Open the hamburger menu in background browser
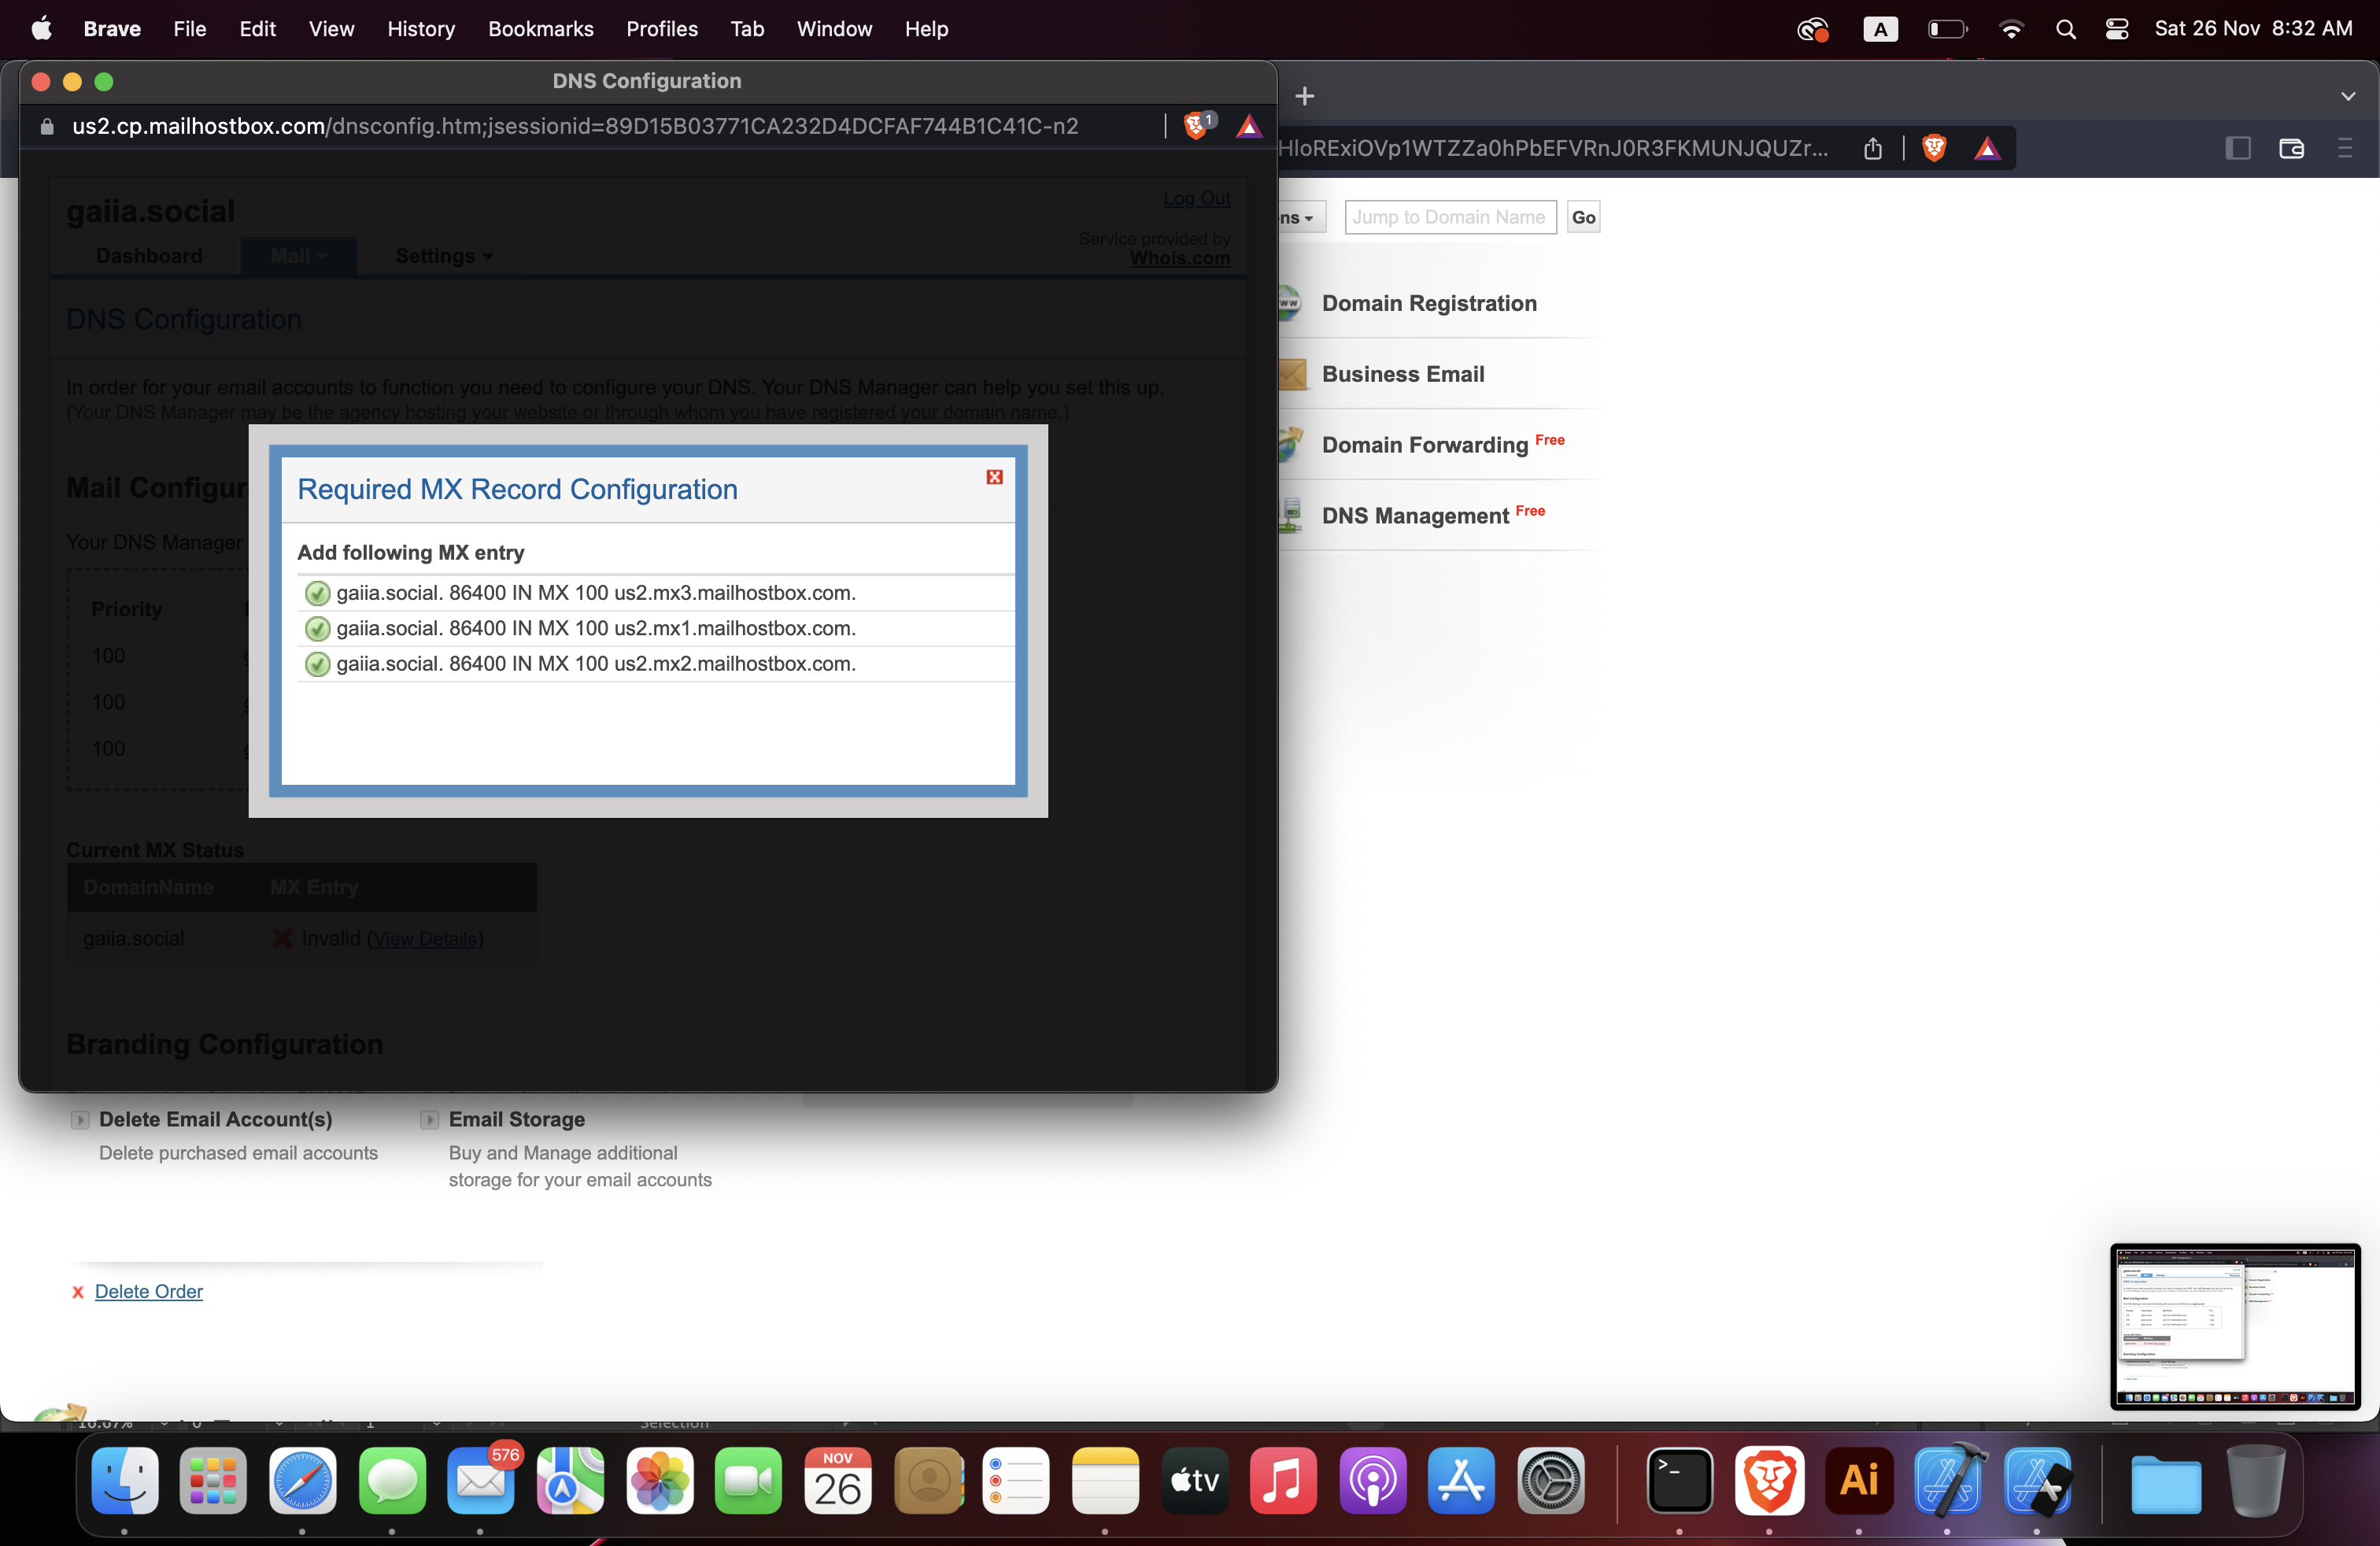 coord(2345,149)
